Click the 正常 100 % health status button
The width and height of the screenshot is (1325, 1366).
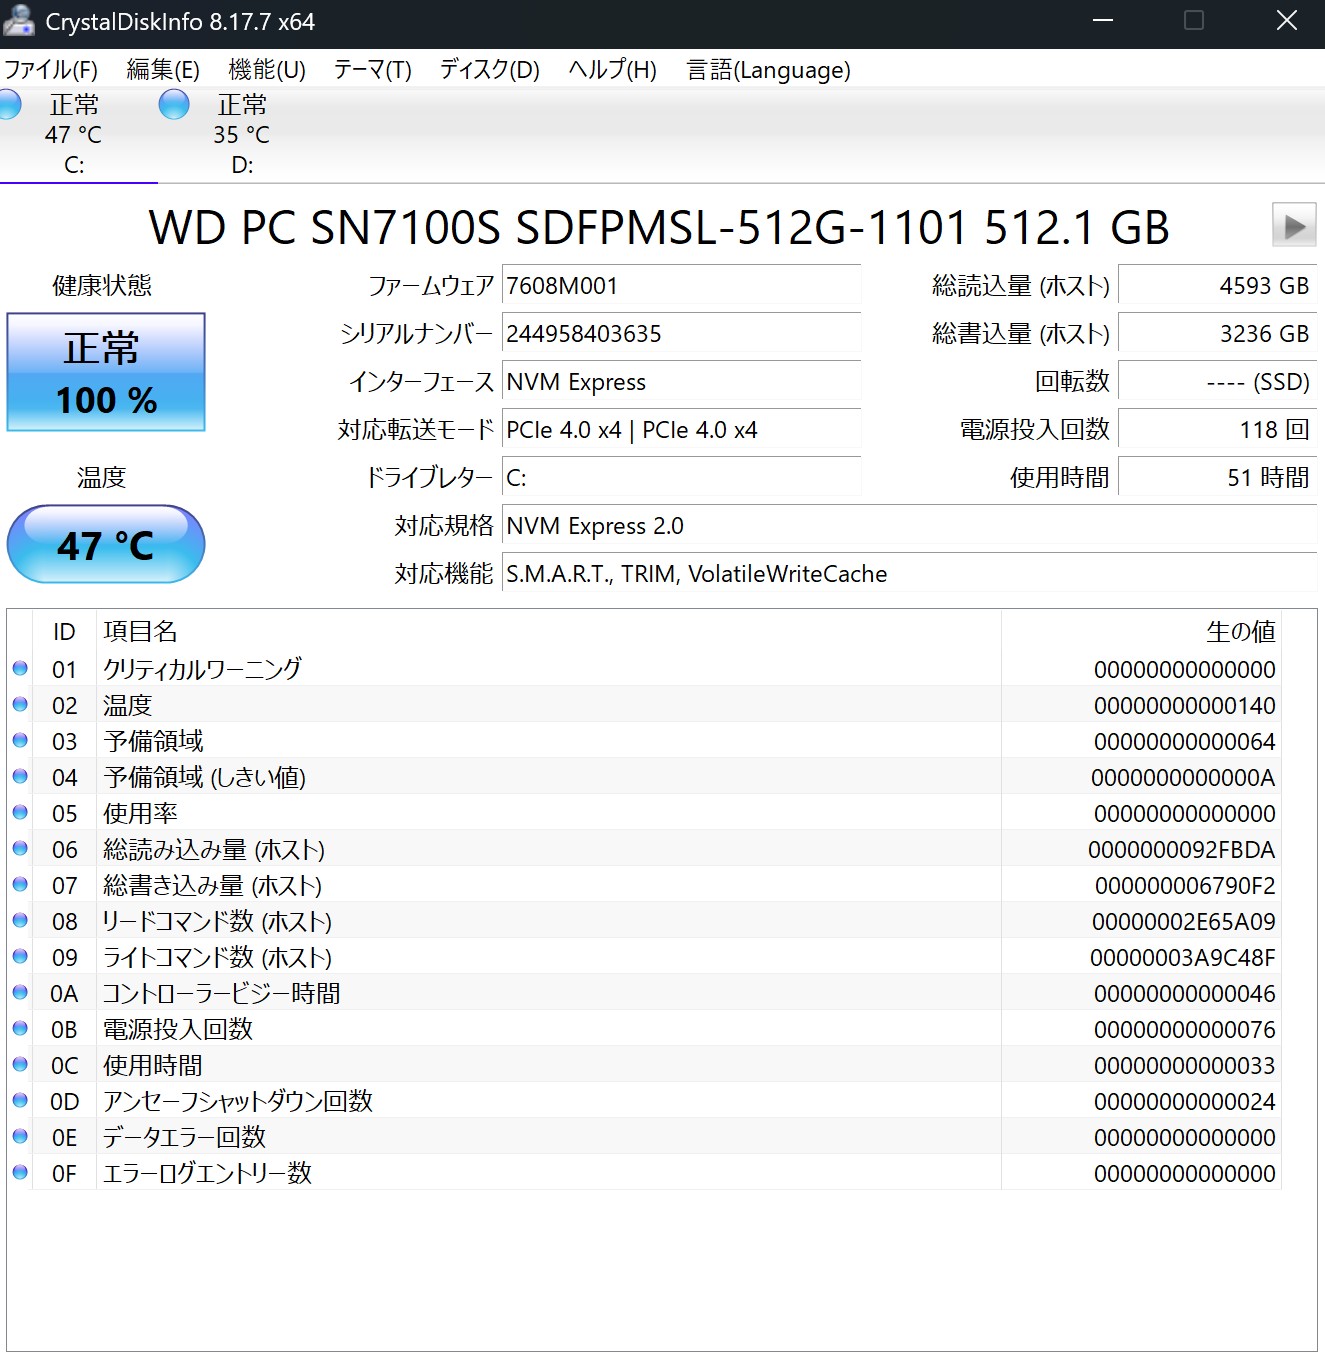(106, 372)
